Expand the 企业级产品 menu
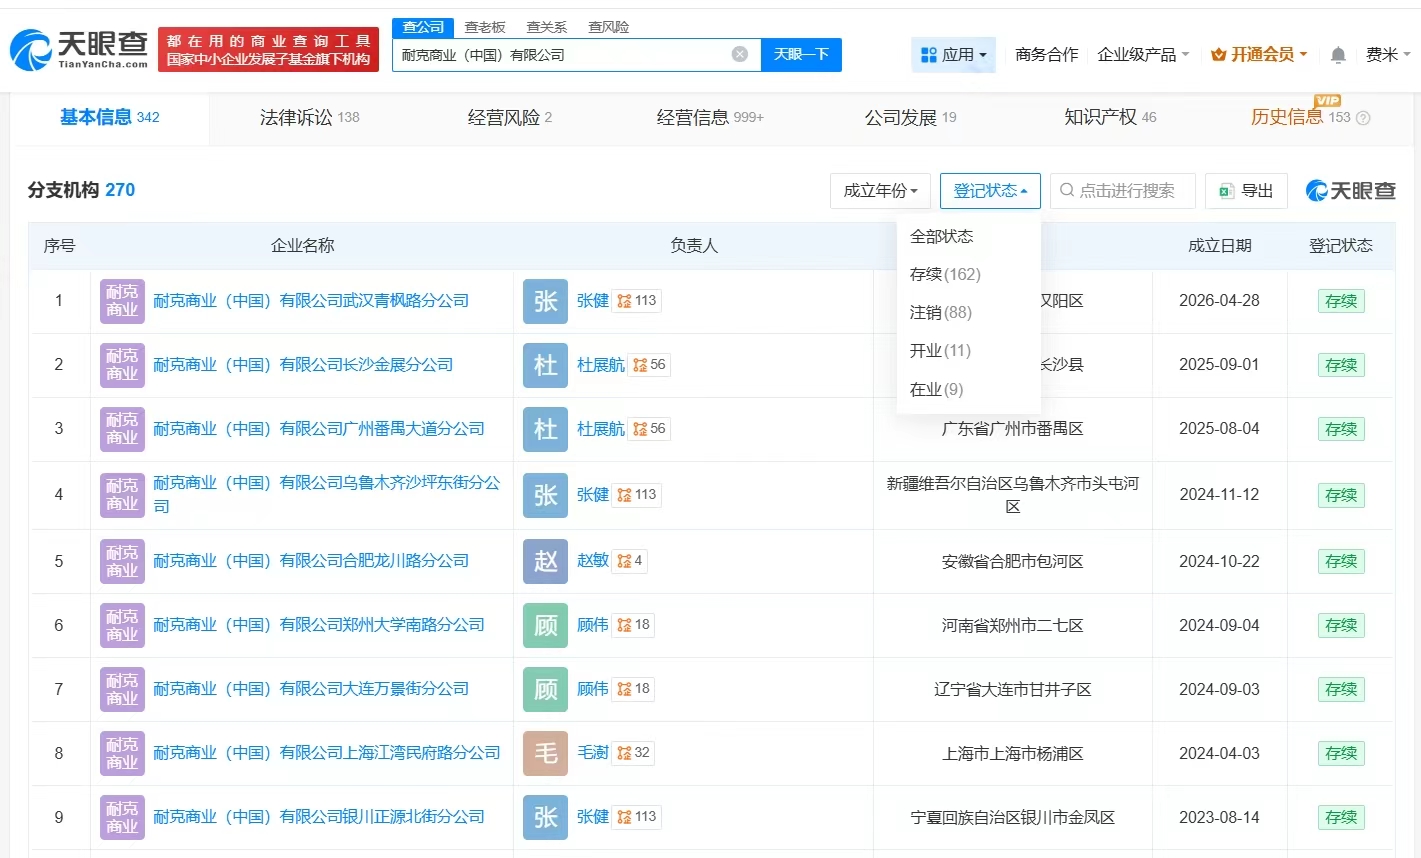This screenshot has width=1421, height=858. click(x=1143, y=55)
